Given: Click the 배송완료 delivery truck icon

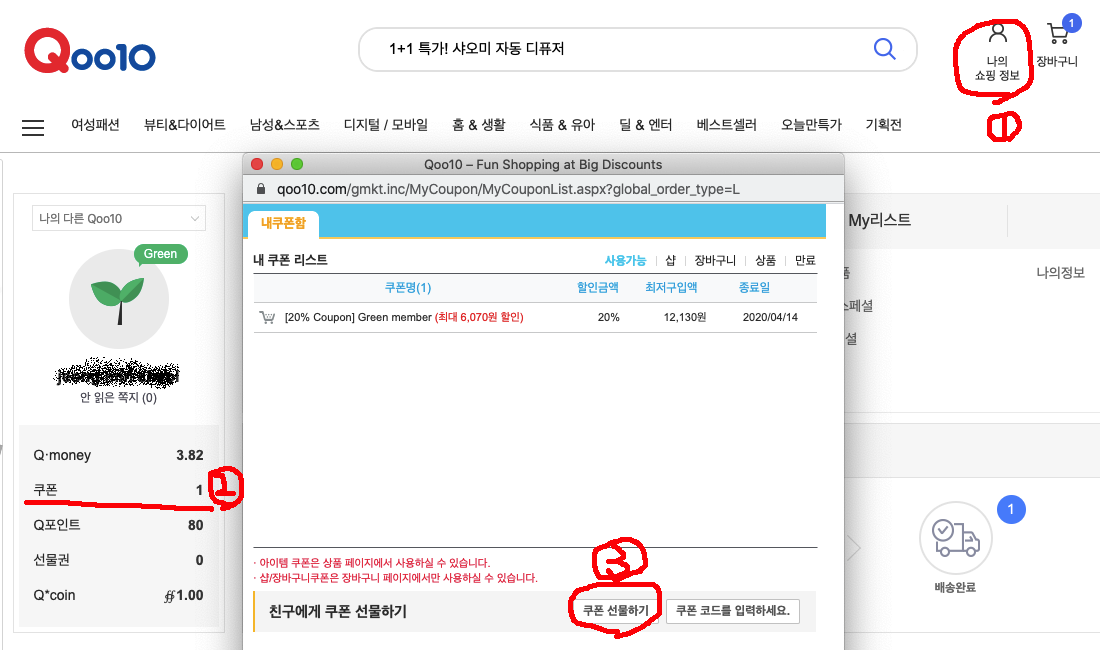Looking at the screenshot, I should click(955, 539).
